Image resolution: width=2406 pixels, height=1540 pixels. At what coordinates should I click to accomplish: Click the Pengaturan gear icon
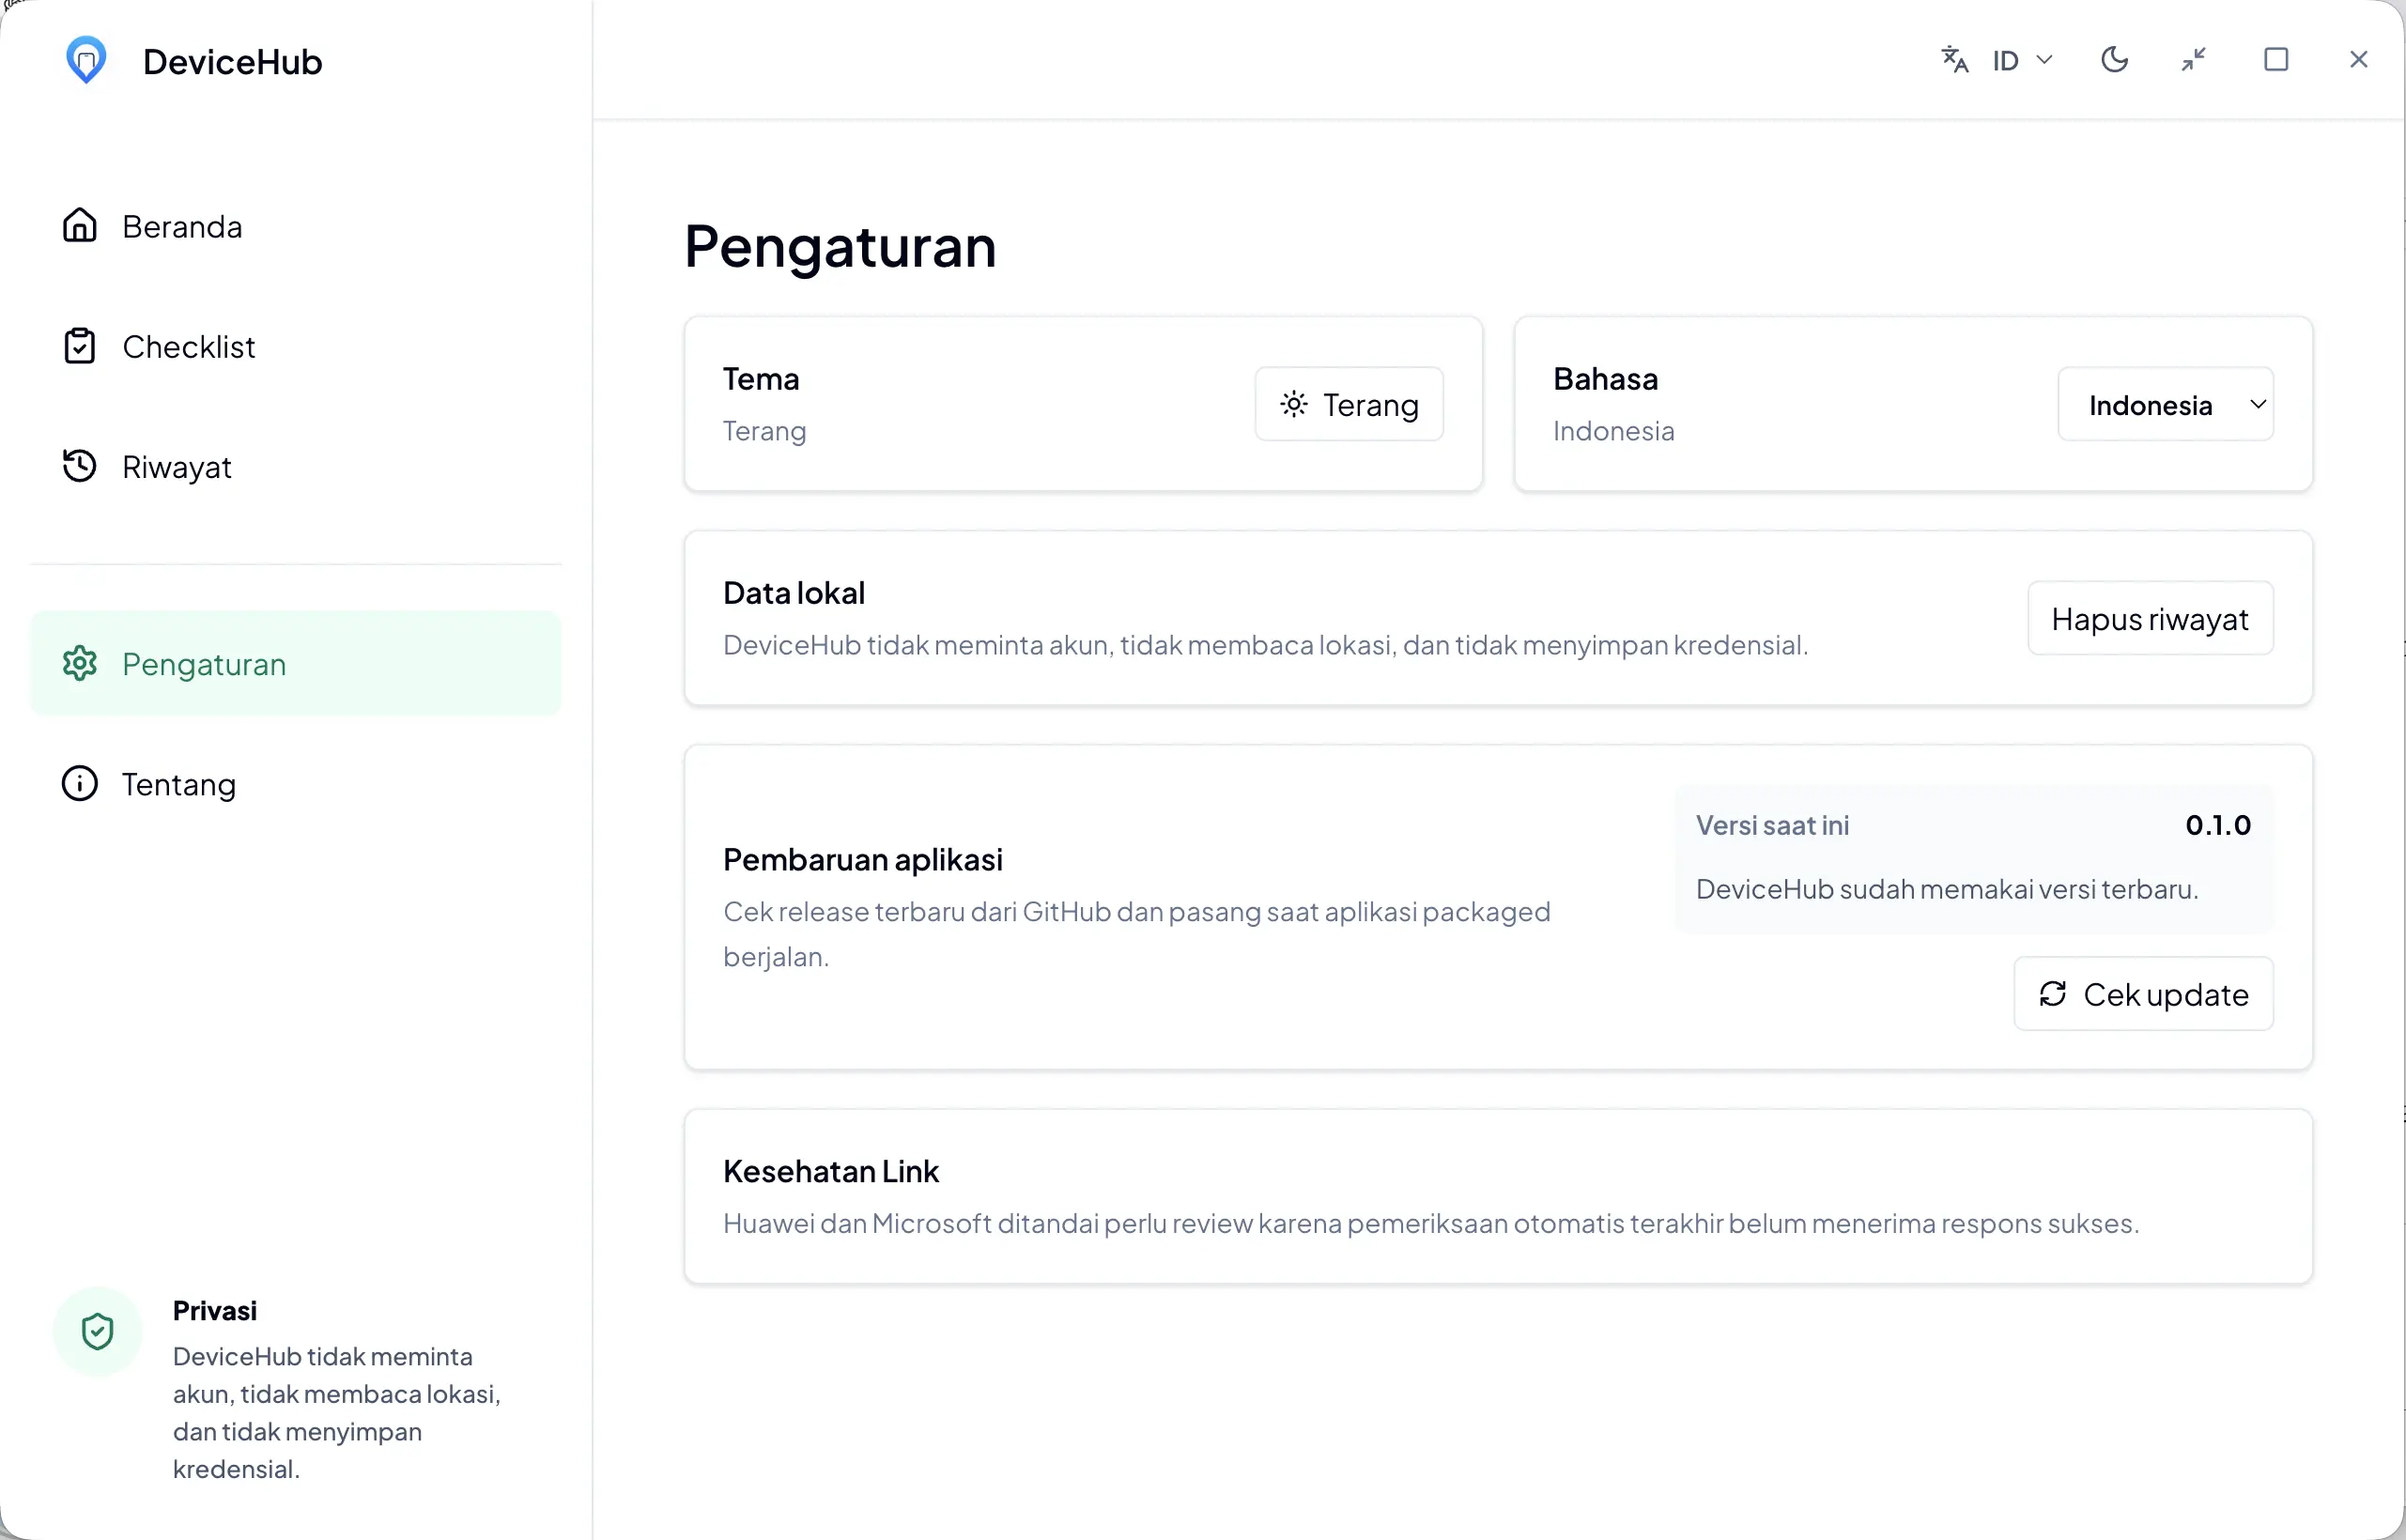[80, 664]
